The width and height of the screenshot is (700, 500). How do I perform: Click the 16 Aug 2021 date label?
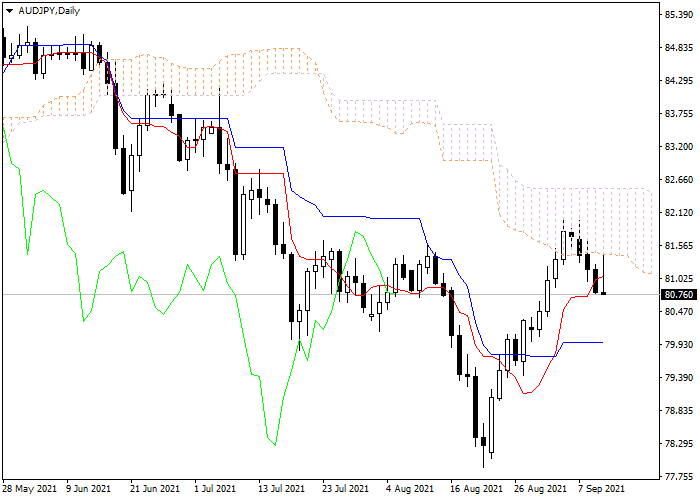tap(476, 489)
